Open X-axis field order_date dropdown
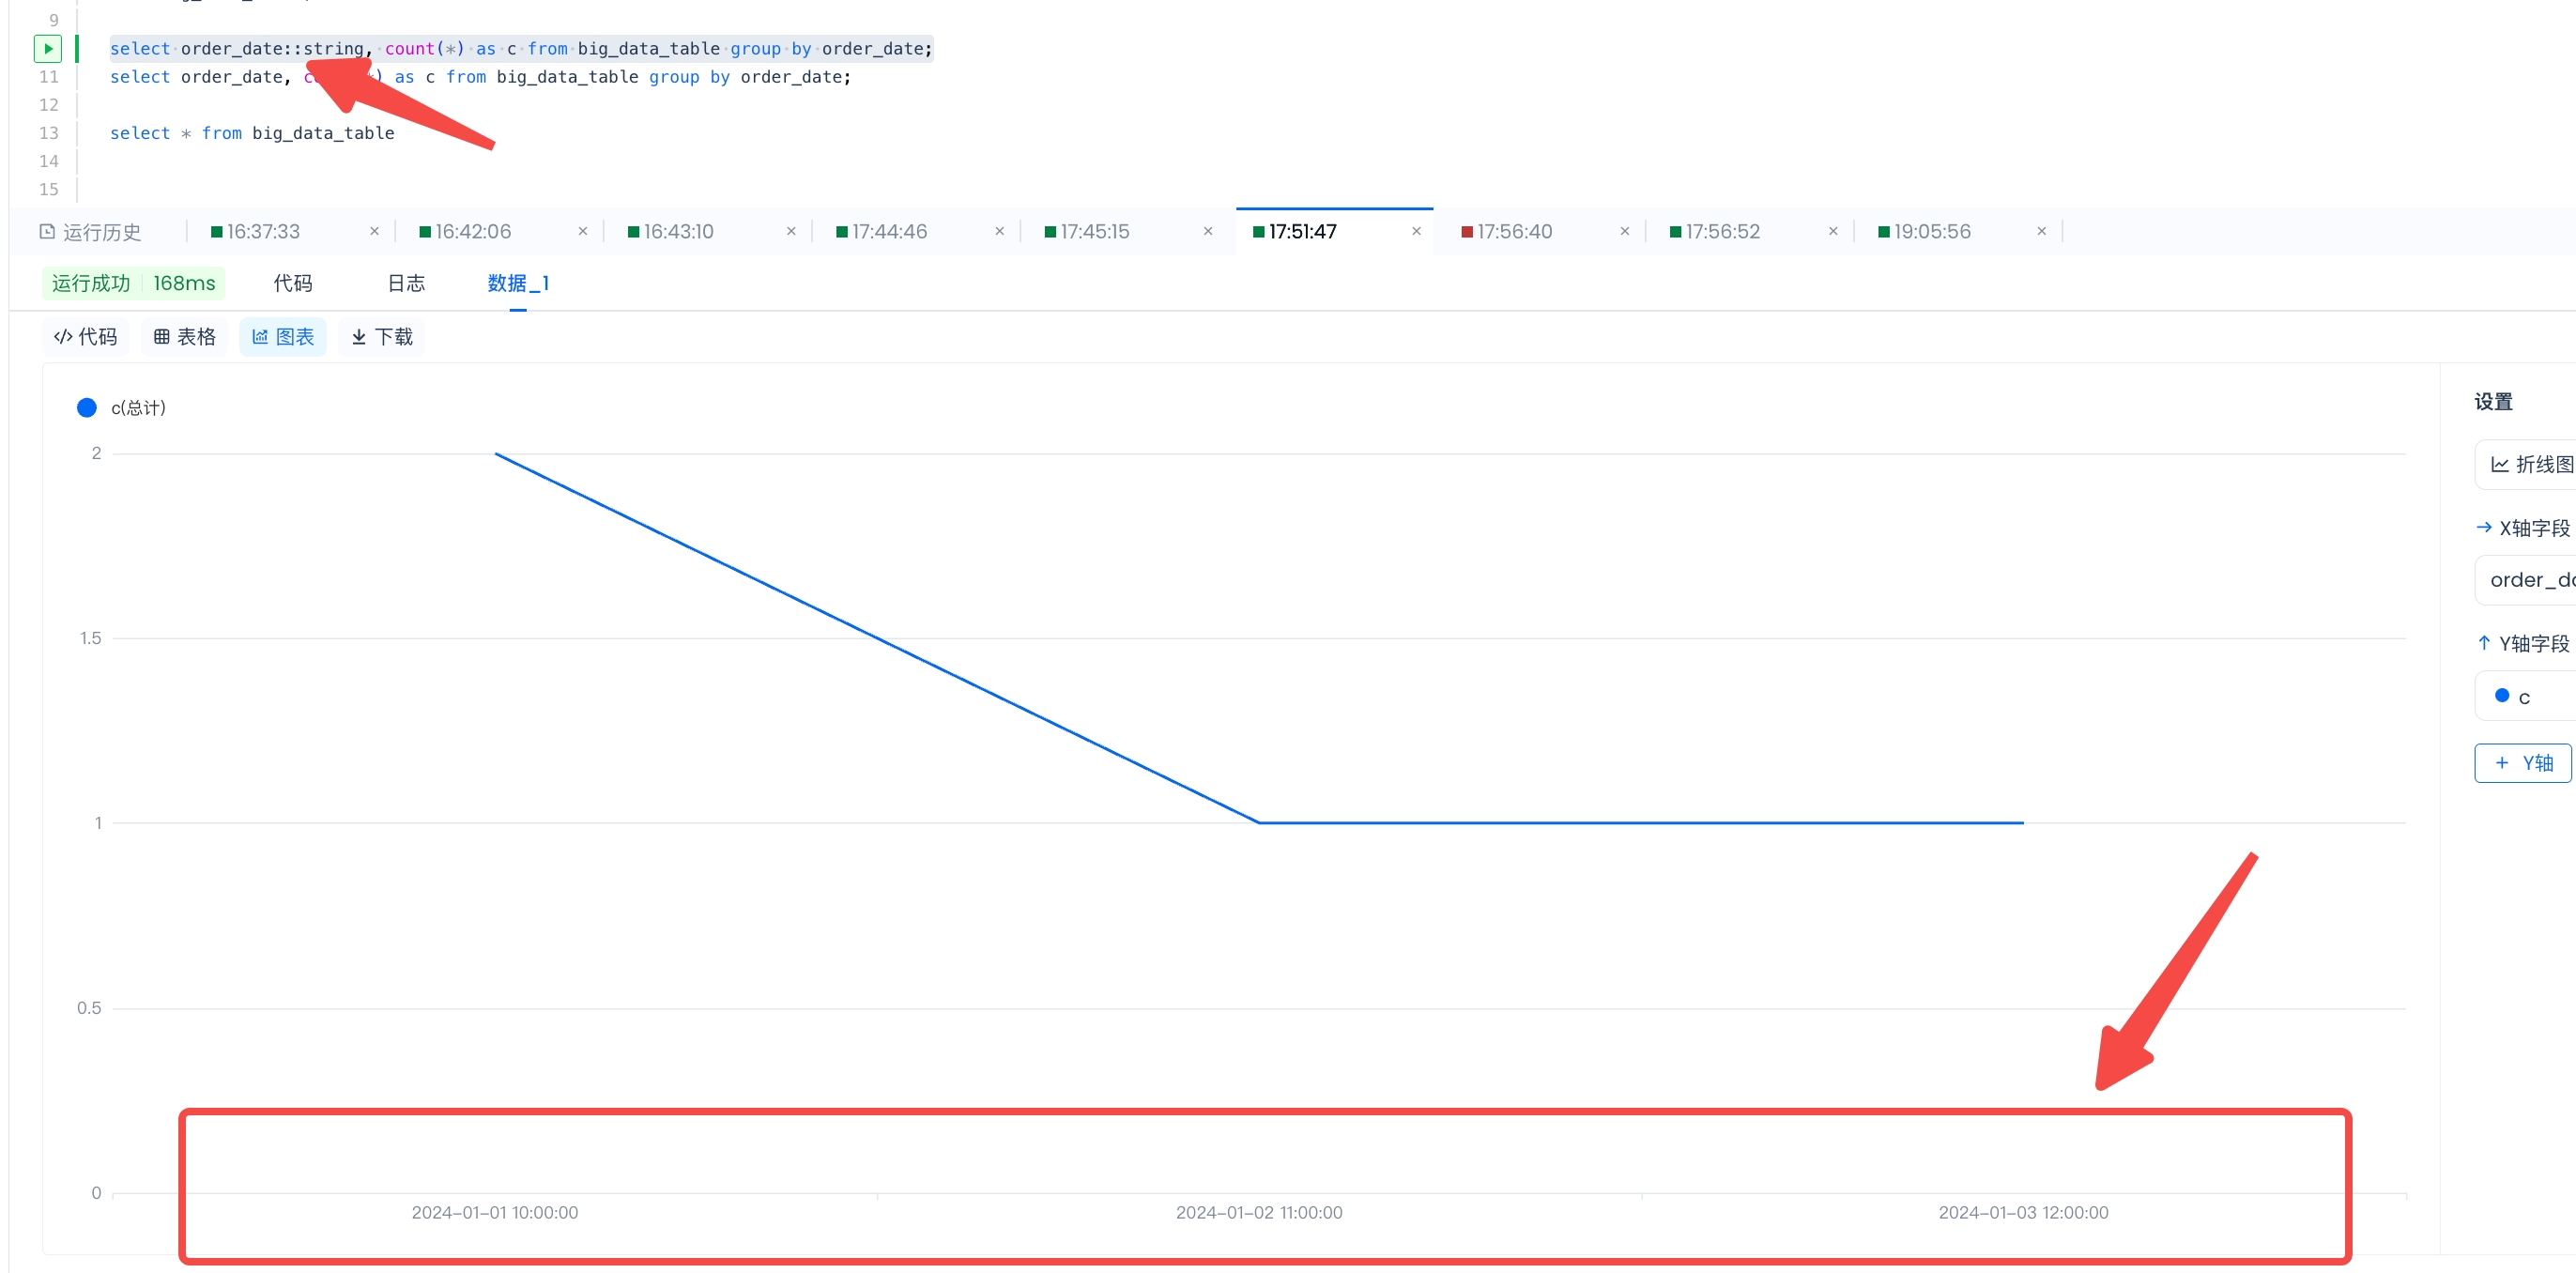 pos(2530,580)
